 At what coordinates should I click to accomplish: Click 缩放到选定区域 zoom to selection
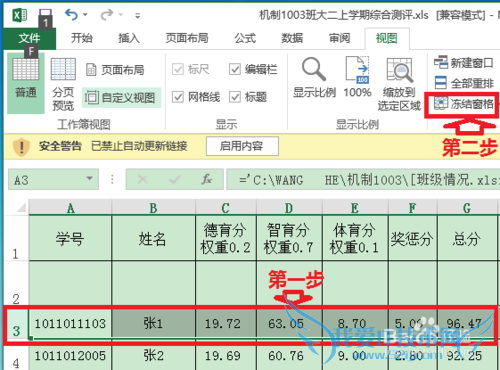pyautogui.click(x=399, y=84)
